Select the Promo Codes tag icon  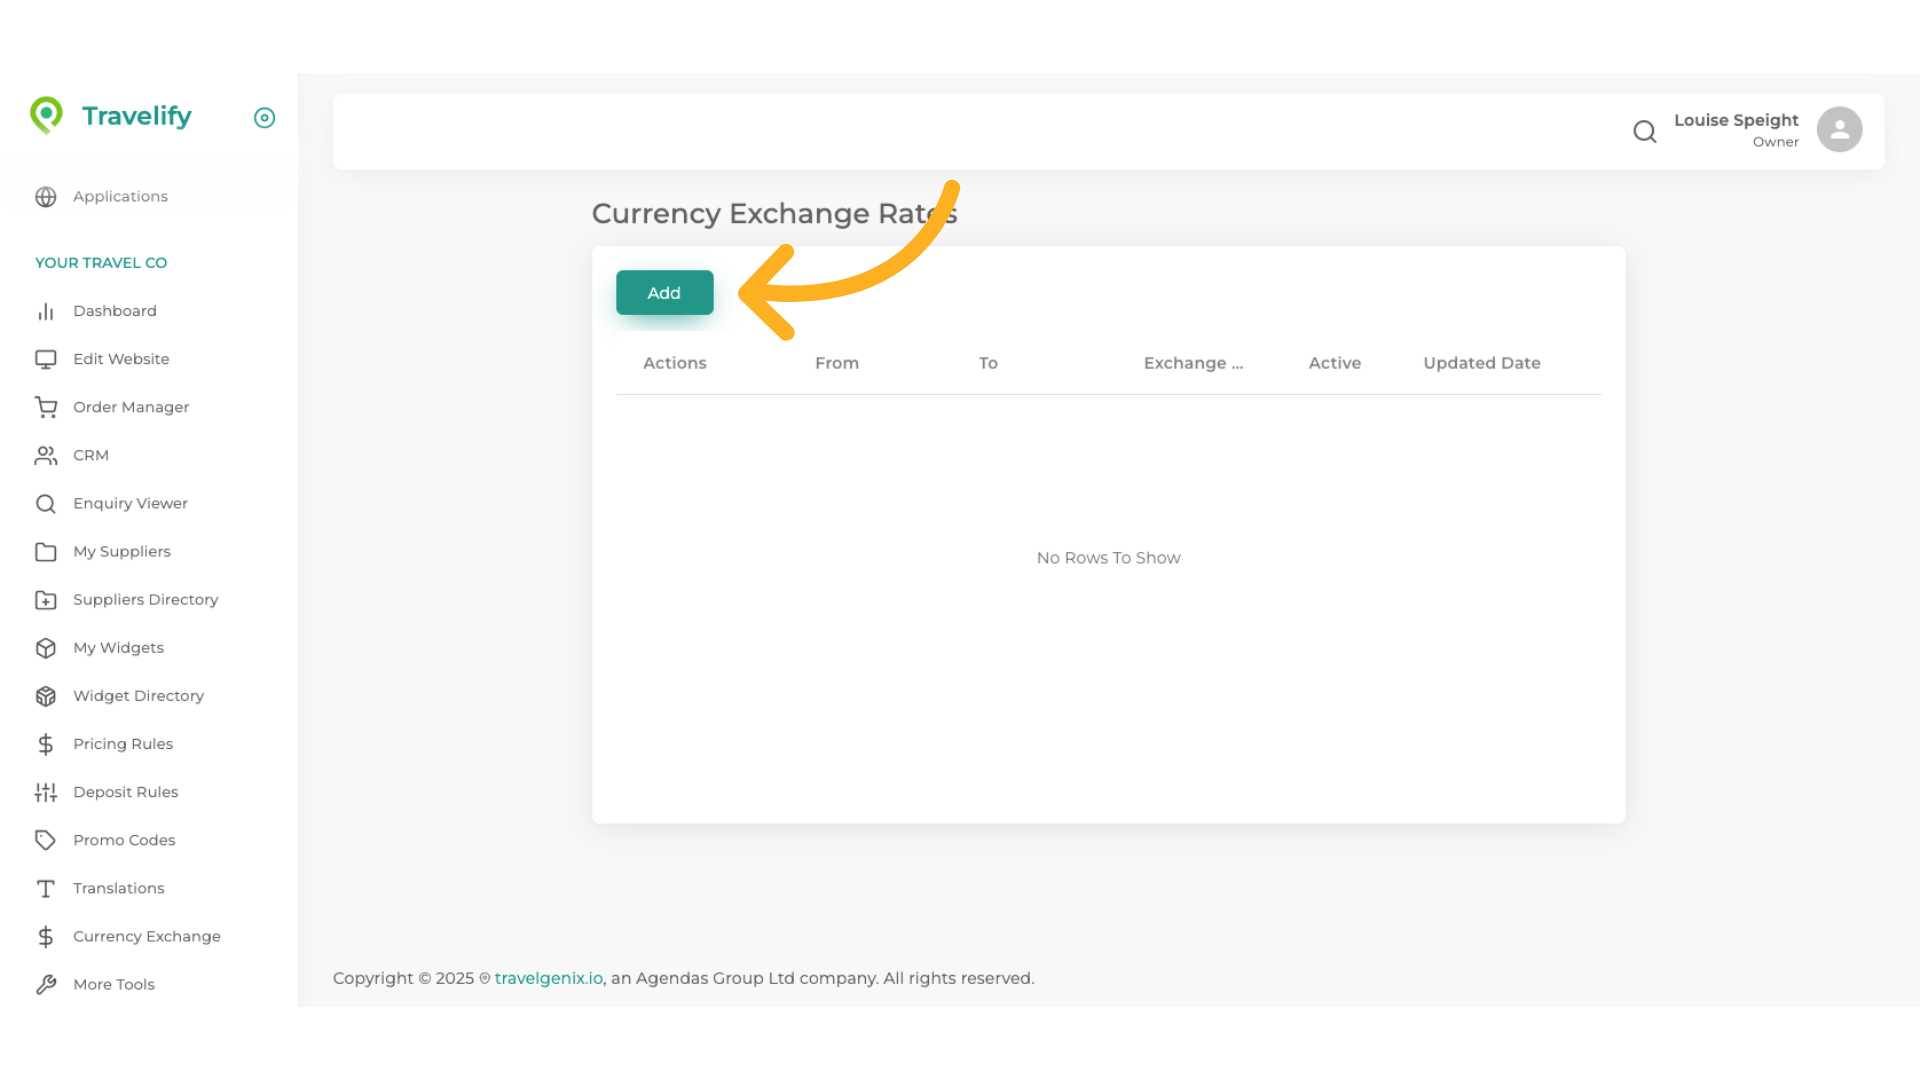(46, 840)
